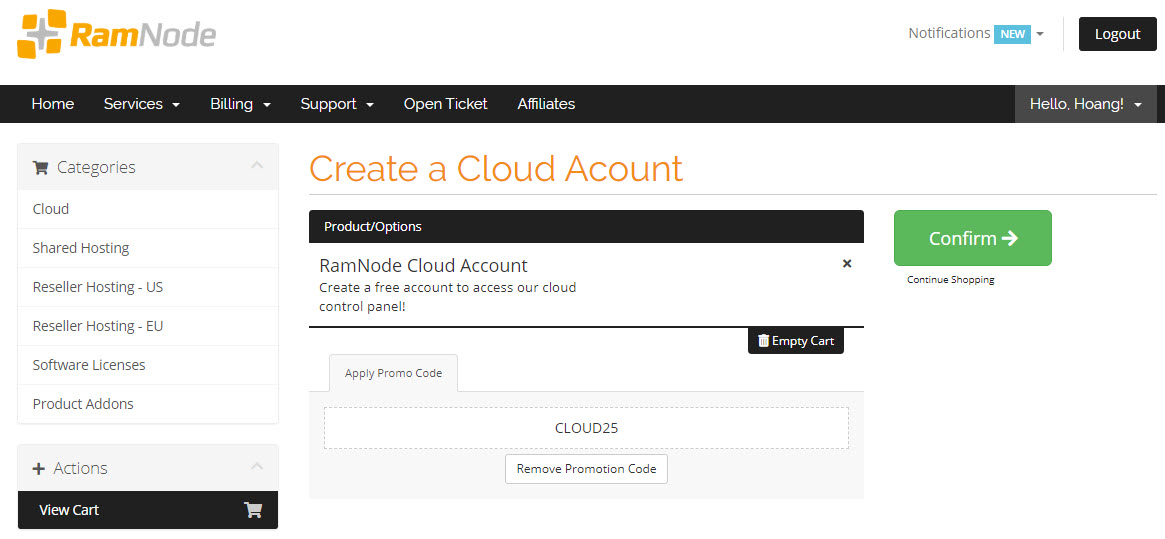Click the View Cart shopping cart icon

pyautogui.click(x=253, y=510)
